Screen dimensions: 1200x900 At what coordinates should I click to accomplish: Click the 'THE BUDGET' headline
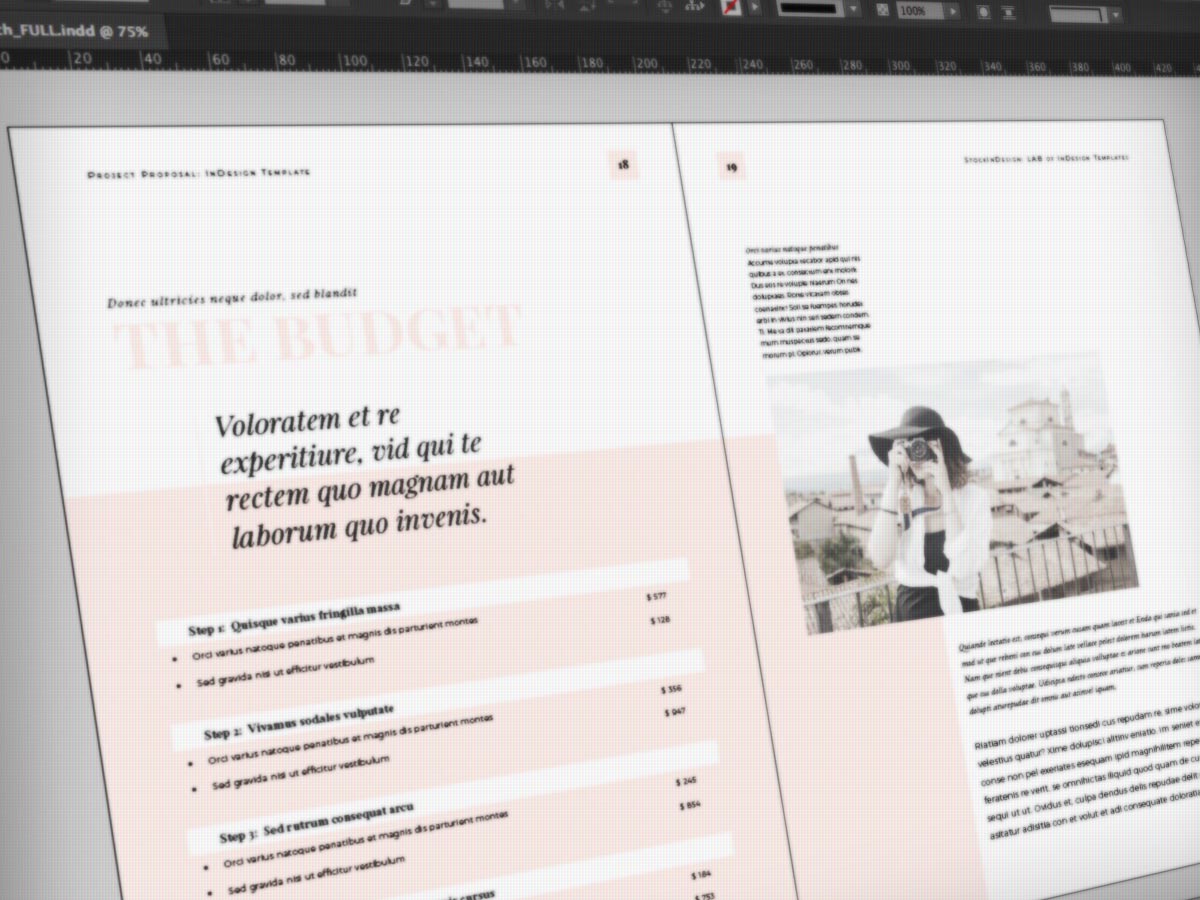coord(321,336)
